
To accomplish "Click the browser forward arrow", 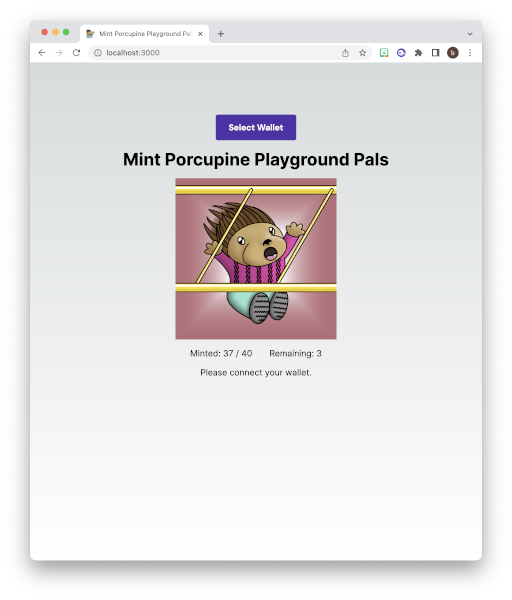I will pyautogui.click(x=59, y=53).
